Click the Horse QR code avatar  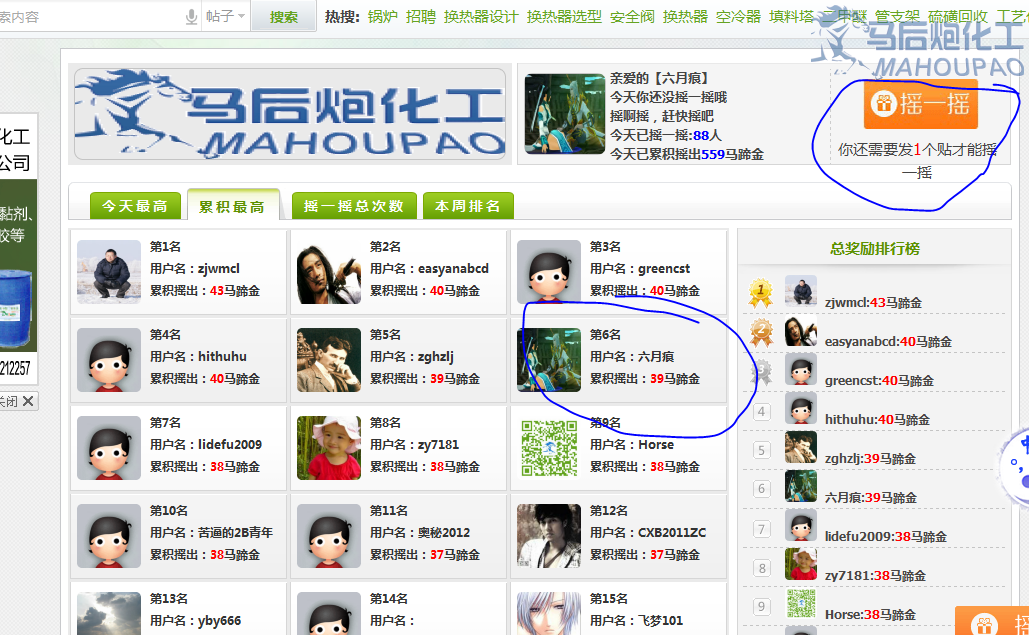point(549,448)
